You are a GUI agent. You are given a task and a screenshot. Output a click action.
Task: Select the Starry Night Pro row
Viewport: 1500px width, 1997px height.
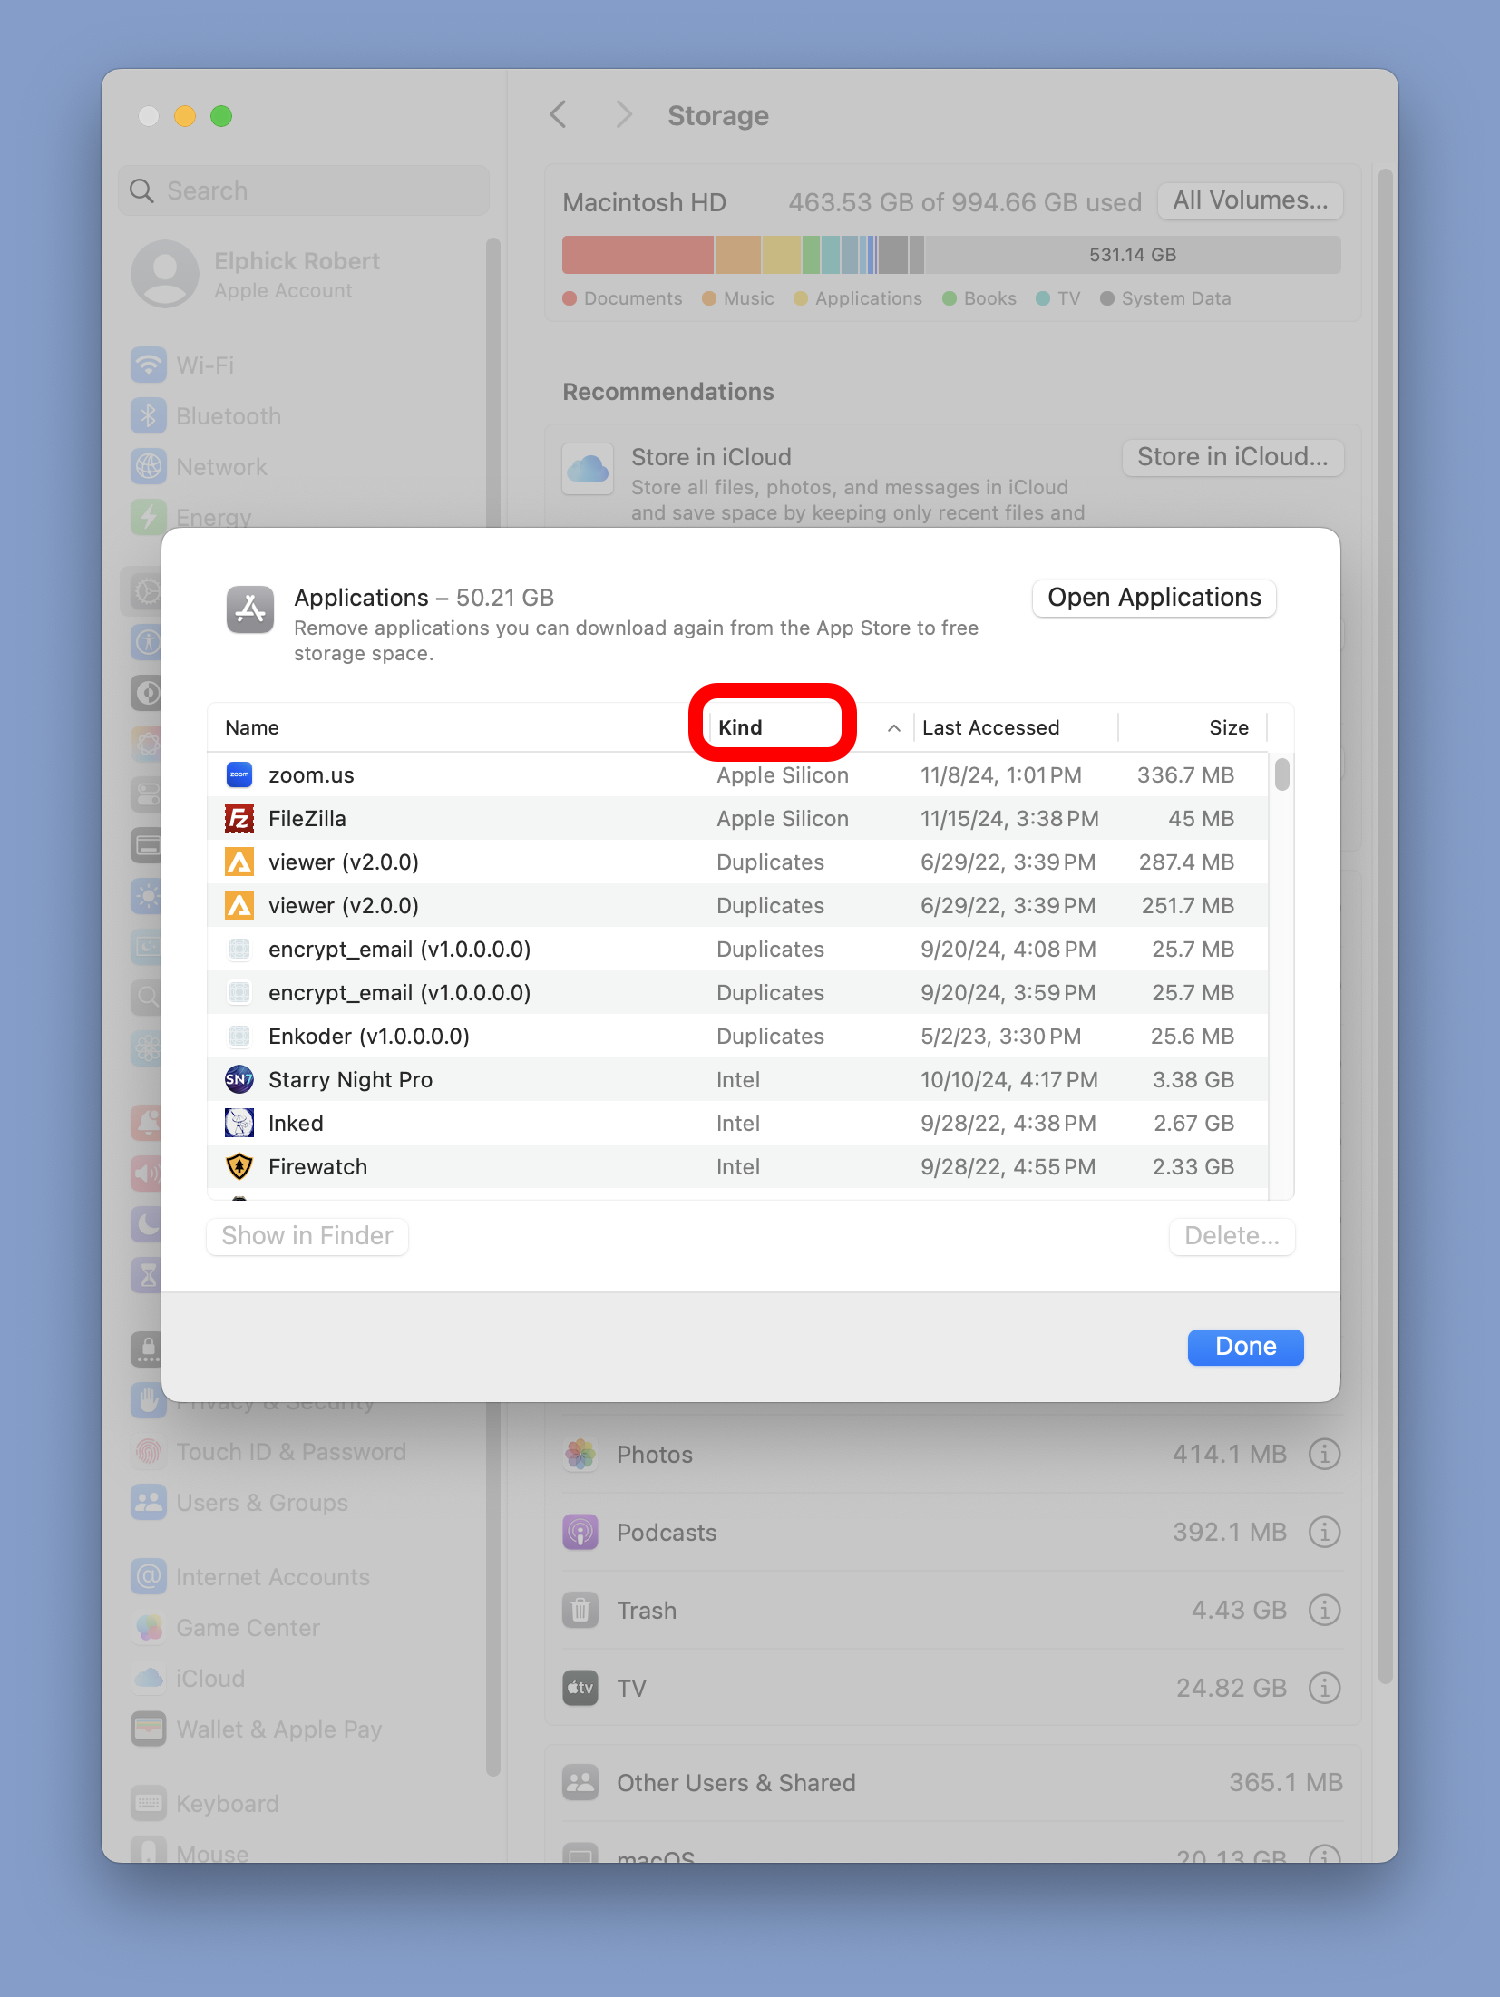pyautogui.click(x=738, y=1080)
